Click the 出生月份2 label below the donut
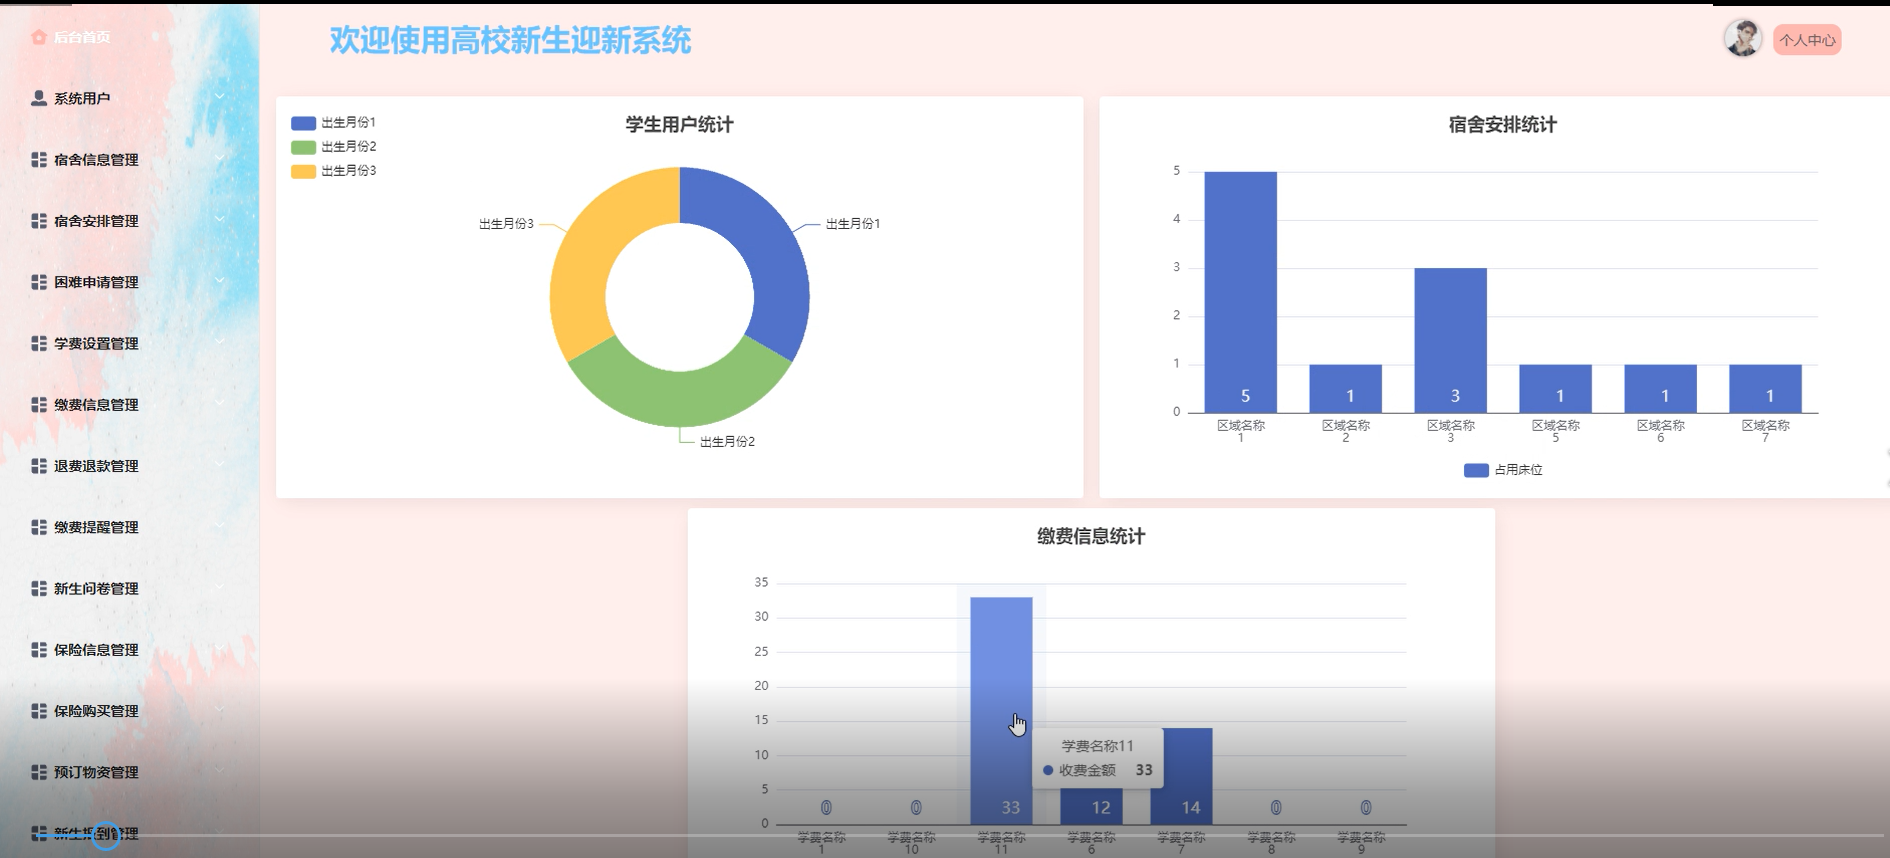The height and width of the screenshot is (858, 1890). coord(727,442)
